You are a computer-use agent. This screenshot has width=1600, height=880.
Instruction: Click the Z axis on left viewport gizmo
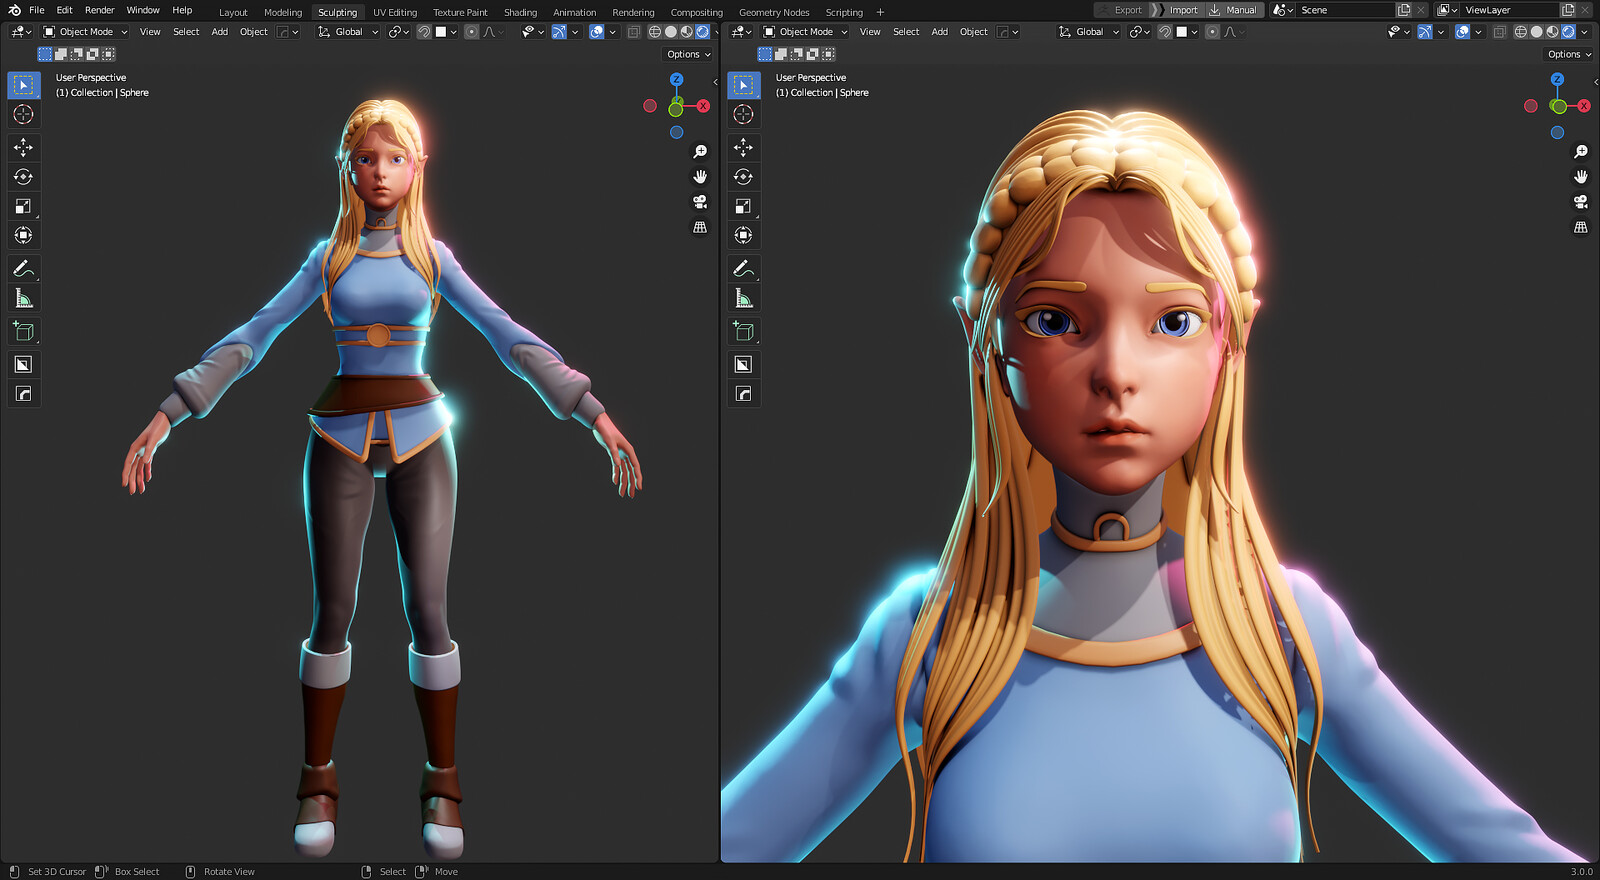[x=677, y=79]
